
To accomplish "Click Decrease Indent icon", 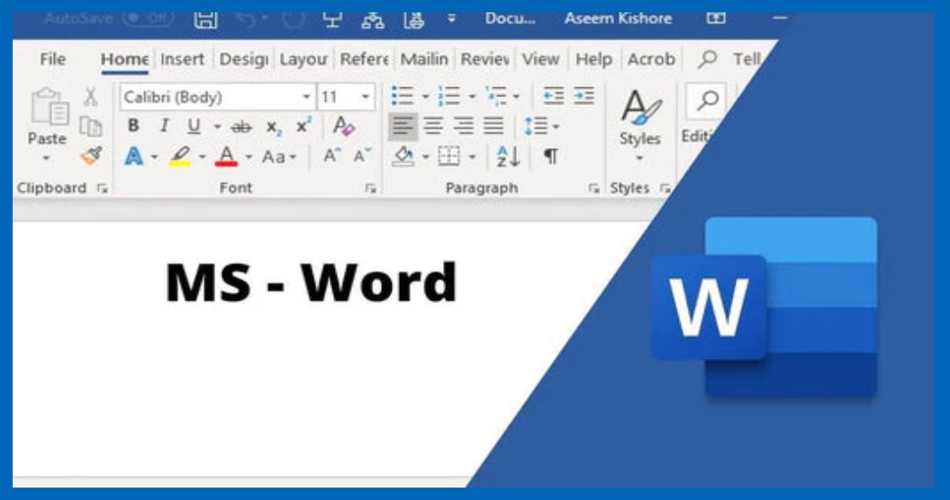I will point(553,96).
